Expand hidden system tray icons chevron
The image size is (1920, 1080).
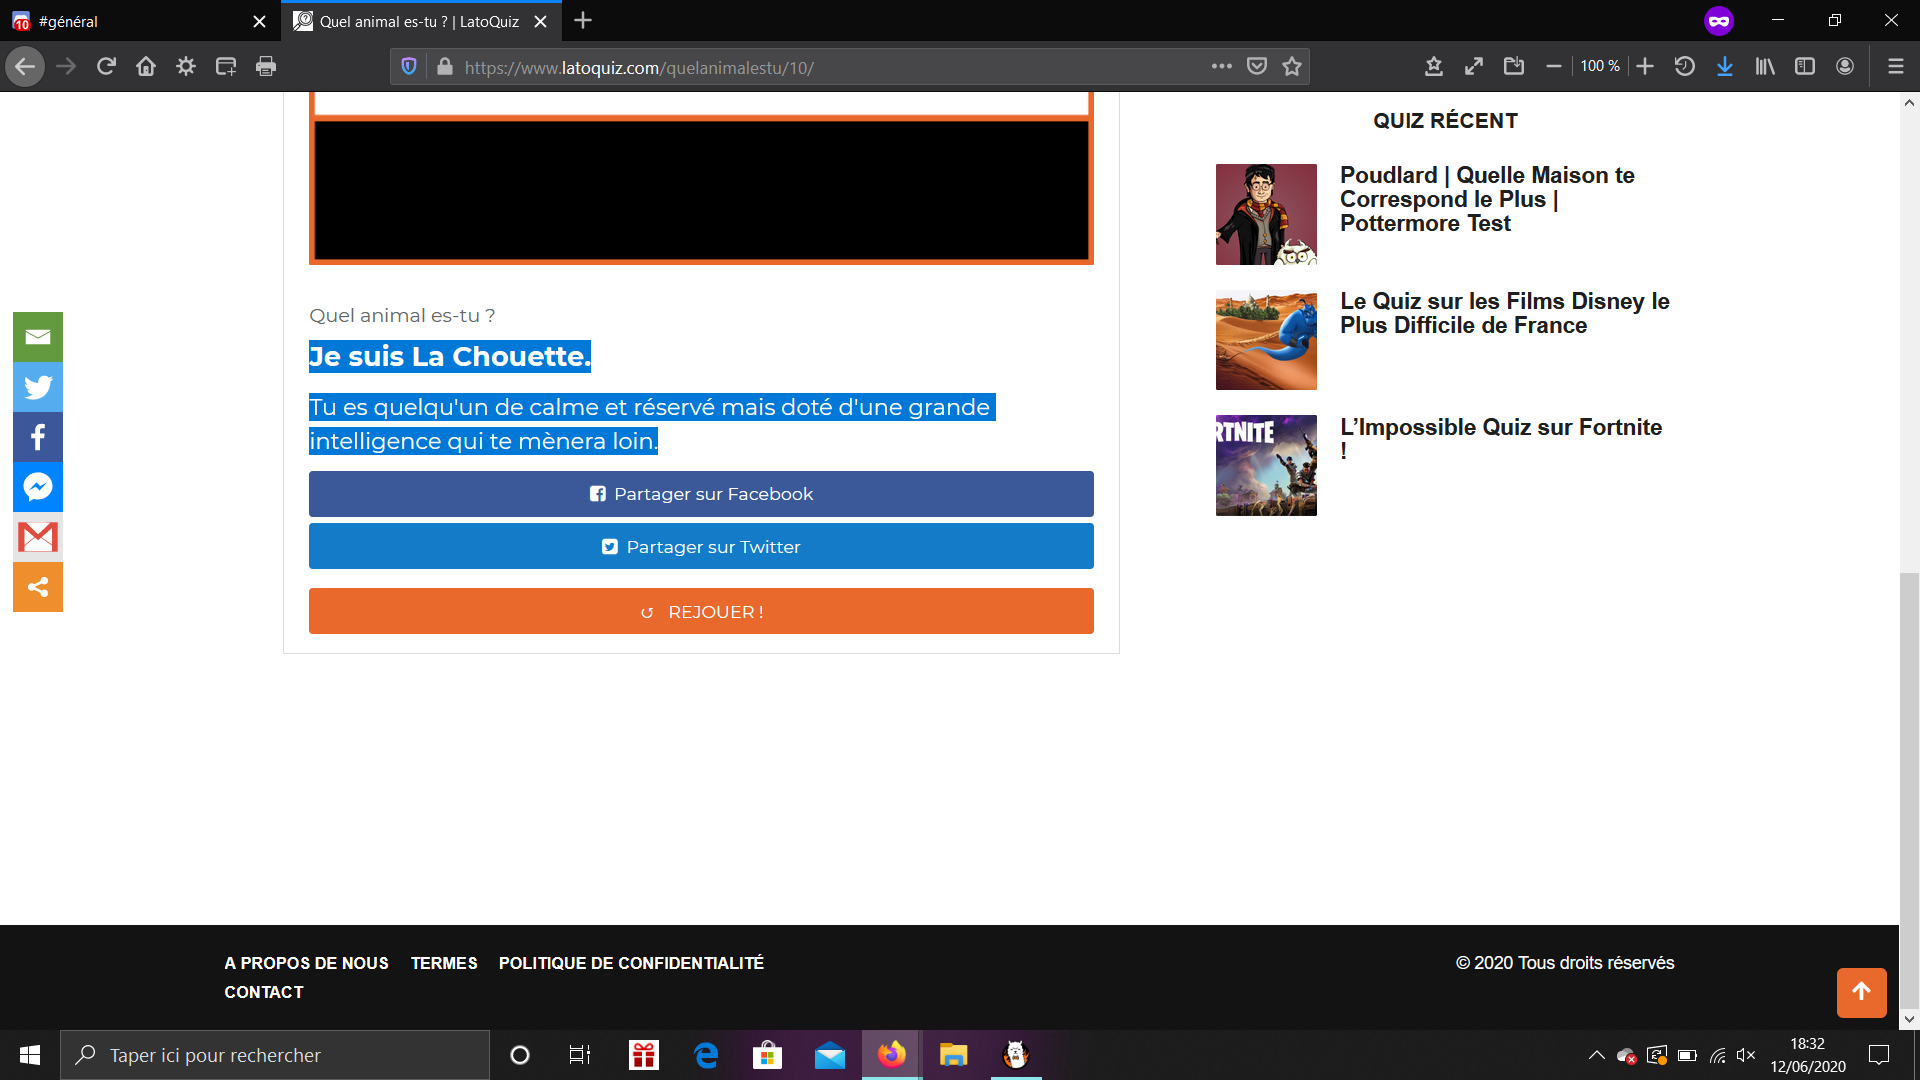[x=1596, y=1055]
